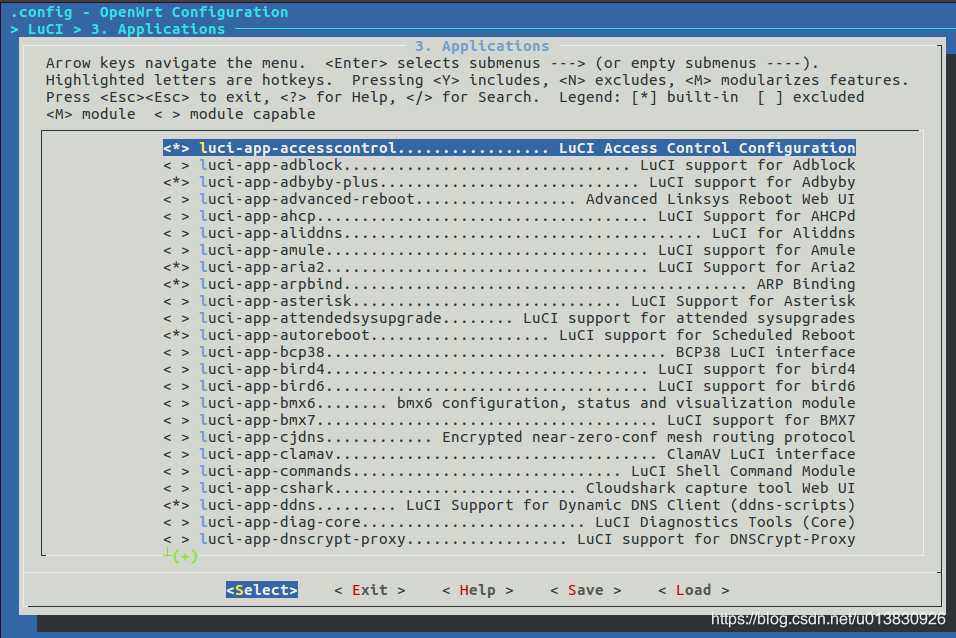Toggle the luci-app-adblock selection marker
Image resolution: width=956 pixels, height=638 pixels.
coord(176,165)
